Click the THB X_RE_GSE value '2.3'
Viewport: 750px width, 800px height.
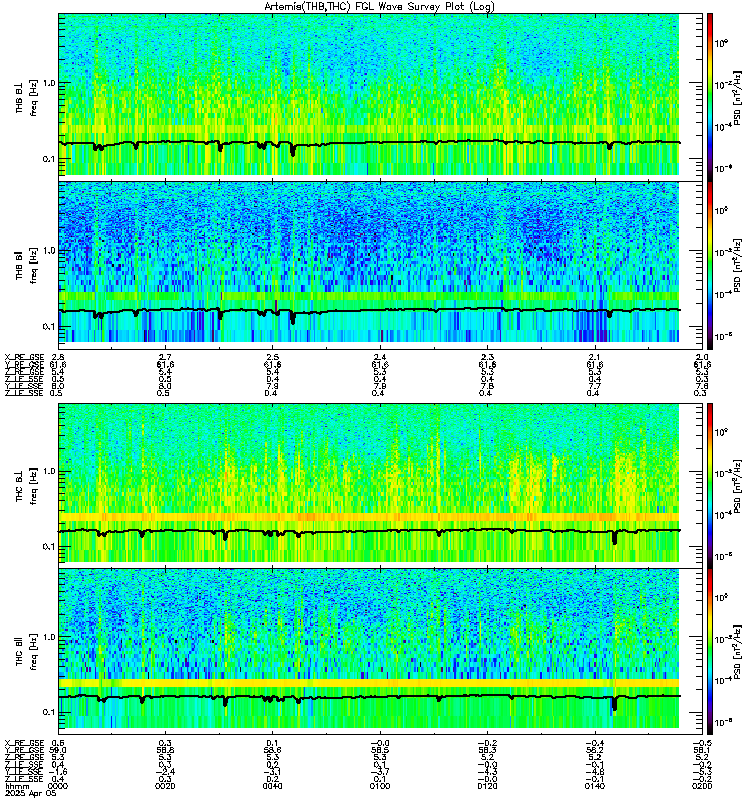487,357
